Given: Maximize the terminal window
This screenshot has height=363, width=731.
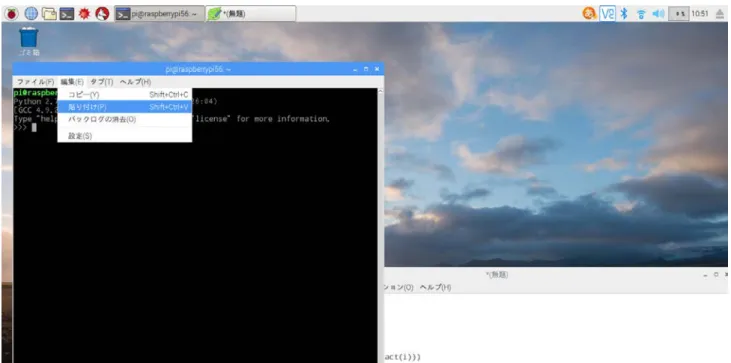Looking at the screenshot, I should [366, 69].
